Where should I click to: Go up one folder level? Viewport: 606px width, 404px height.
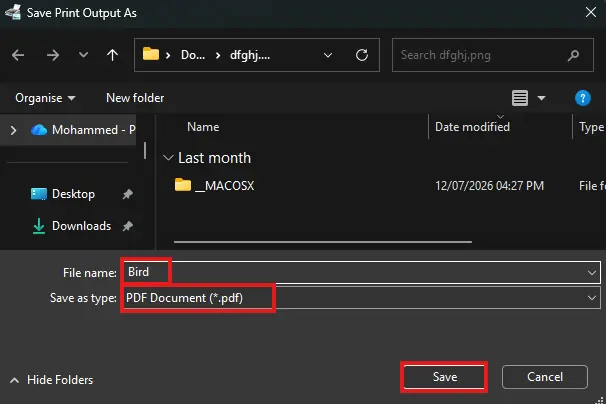(x=112, y=55)
